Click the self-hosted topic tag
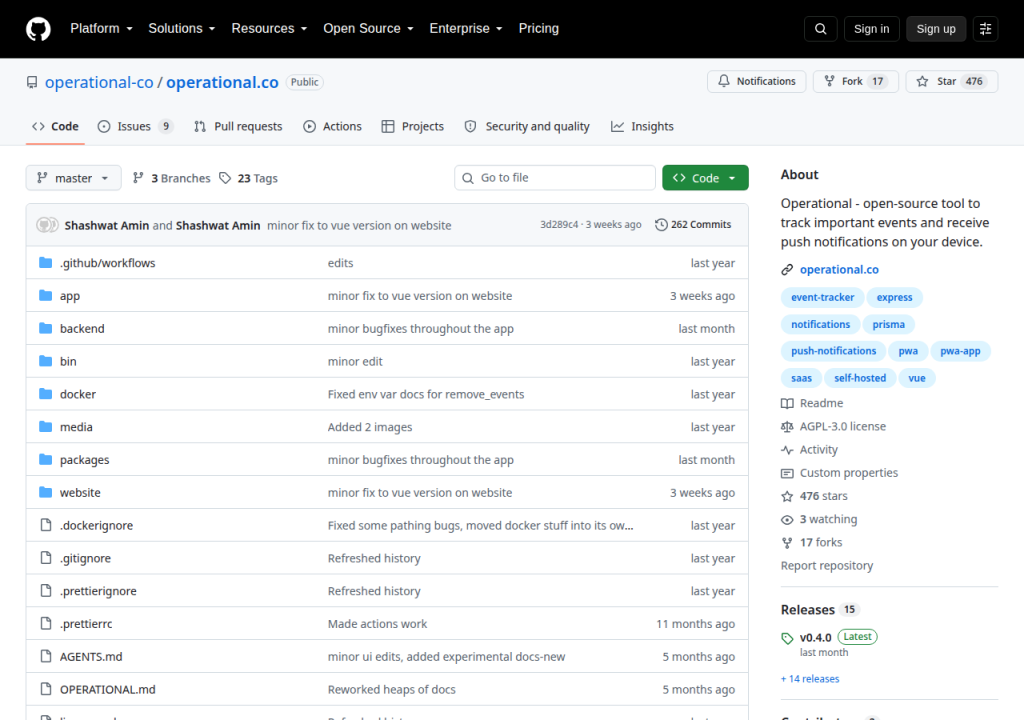1024x720 pixels. (x=860, y=378)
